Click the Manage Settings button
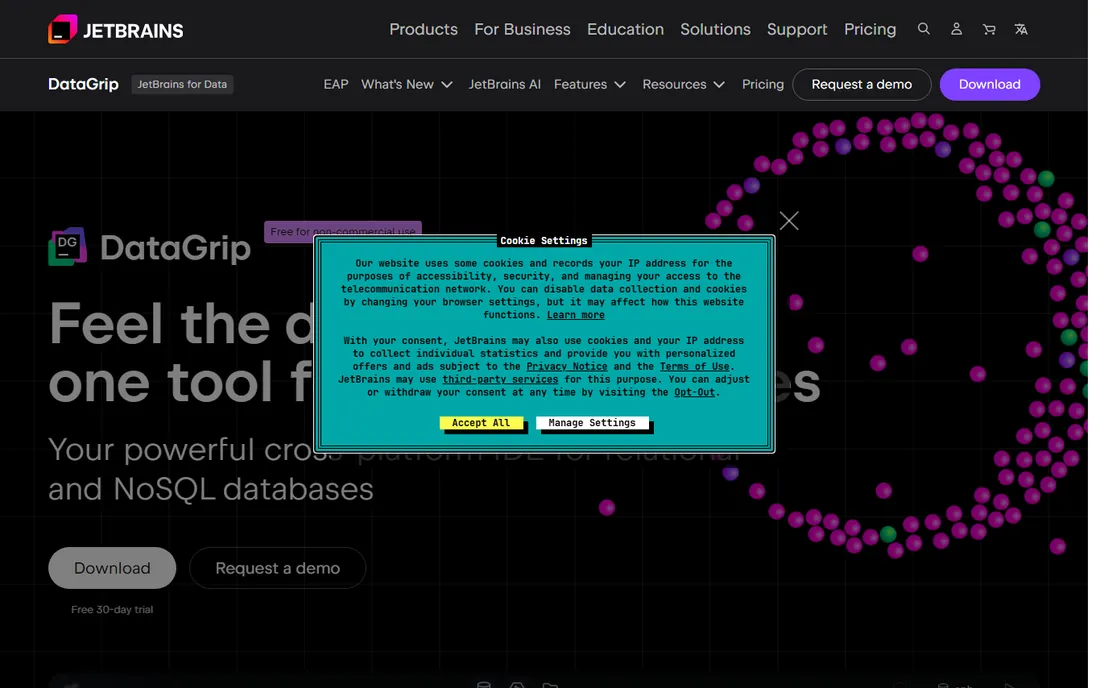This screenshot has height=688, width=1100. pos(592,423)
